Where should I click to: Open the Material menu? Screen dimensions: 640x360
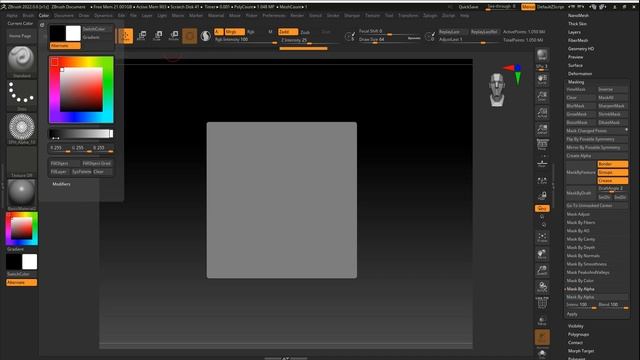216,16
